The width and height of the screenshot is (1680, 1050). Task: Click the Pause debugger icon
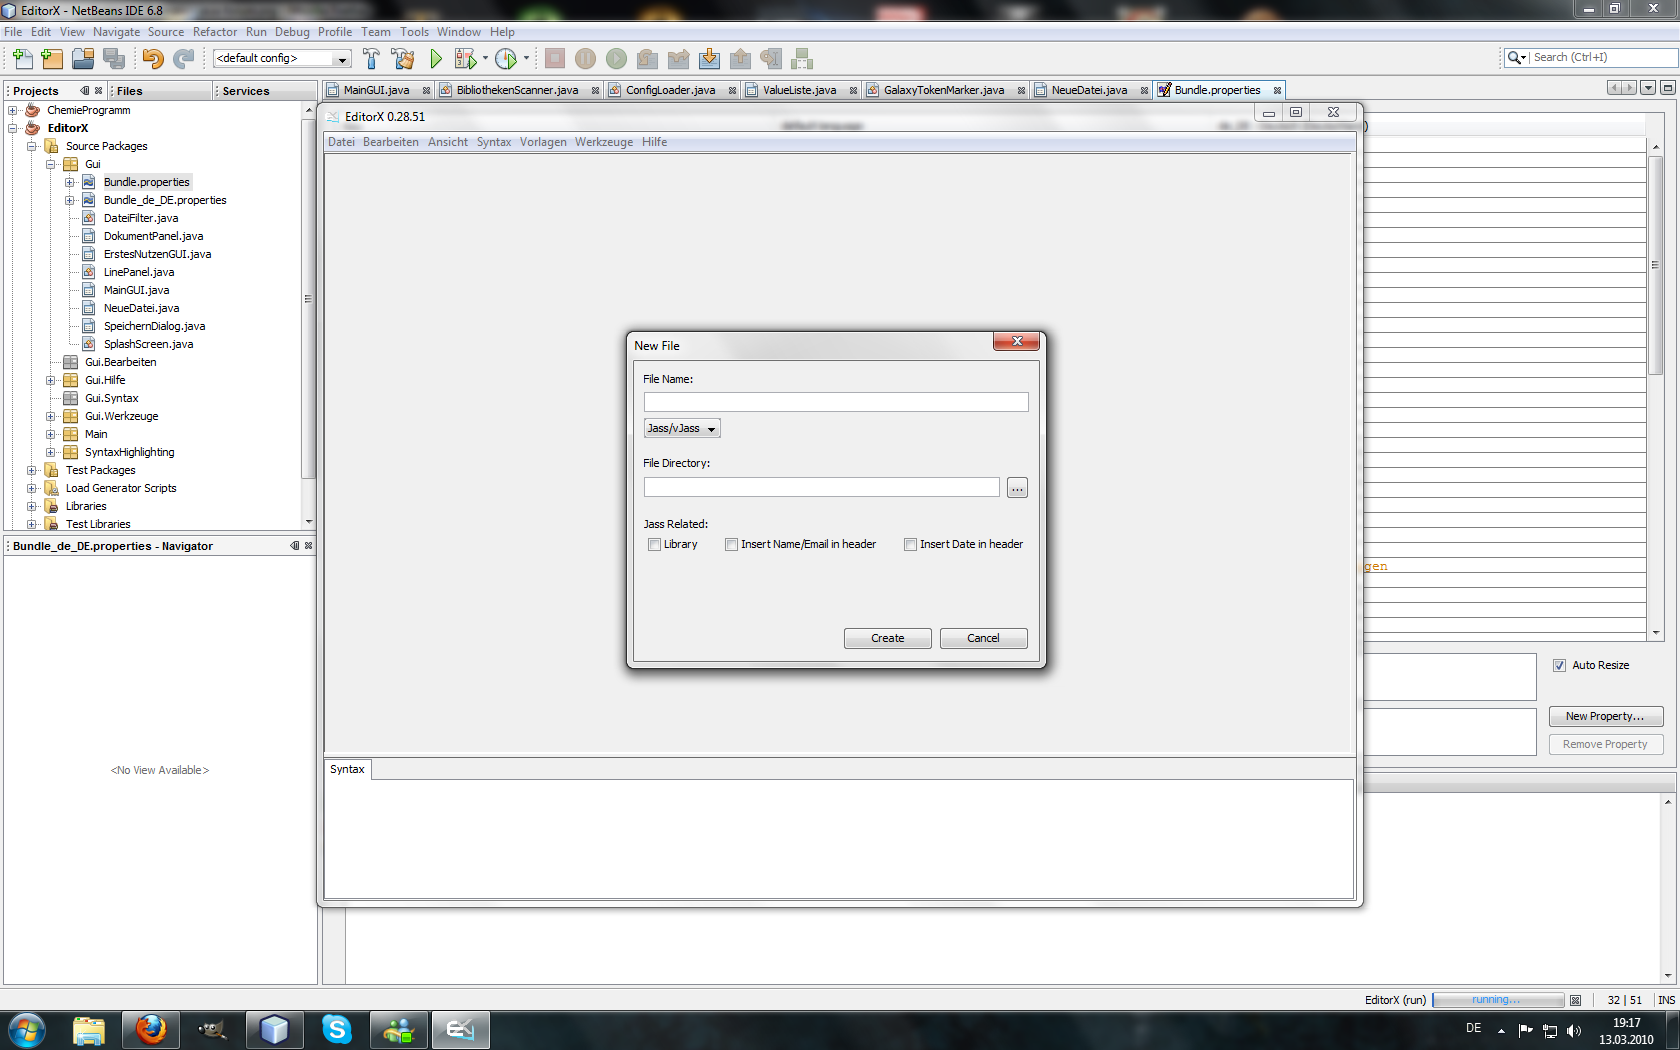[586, 59]
